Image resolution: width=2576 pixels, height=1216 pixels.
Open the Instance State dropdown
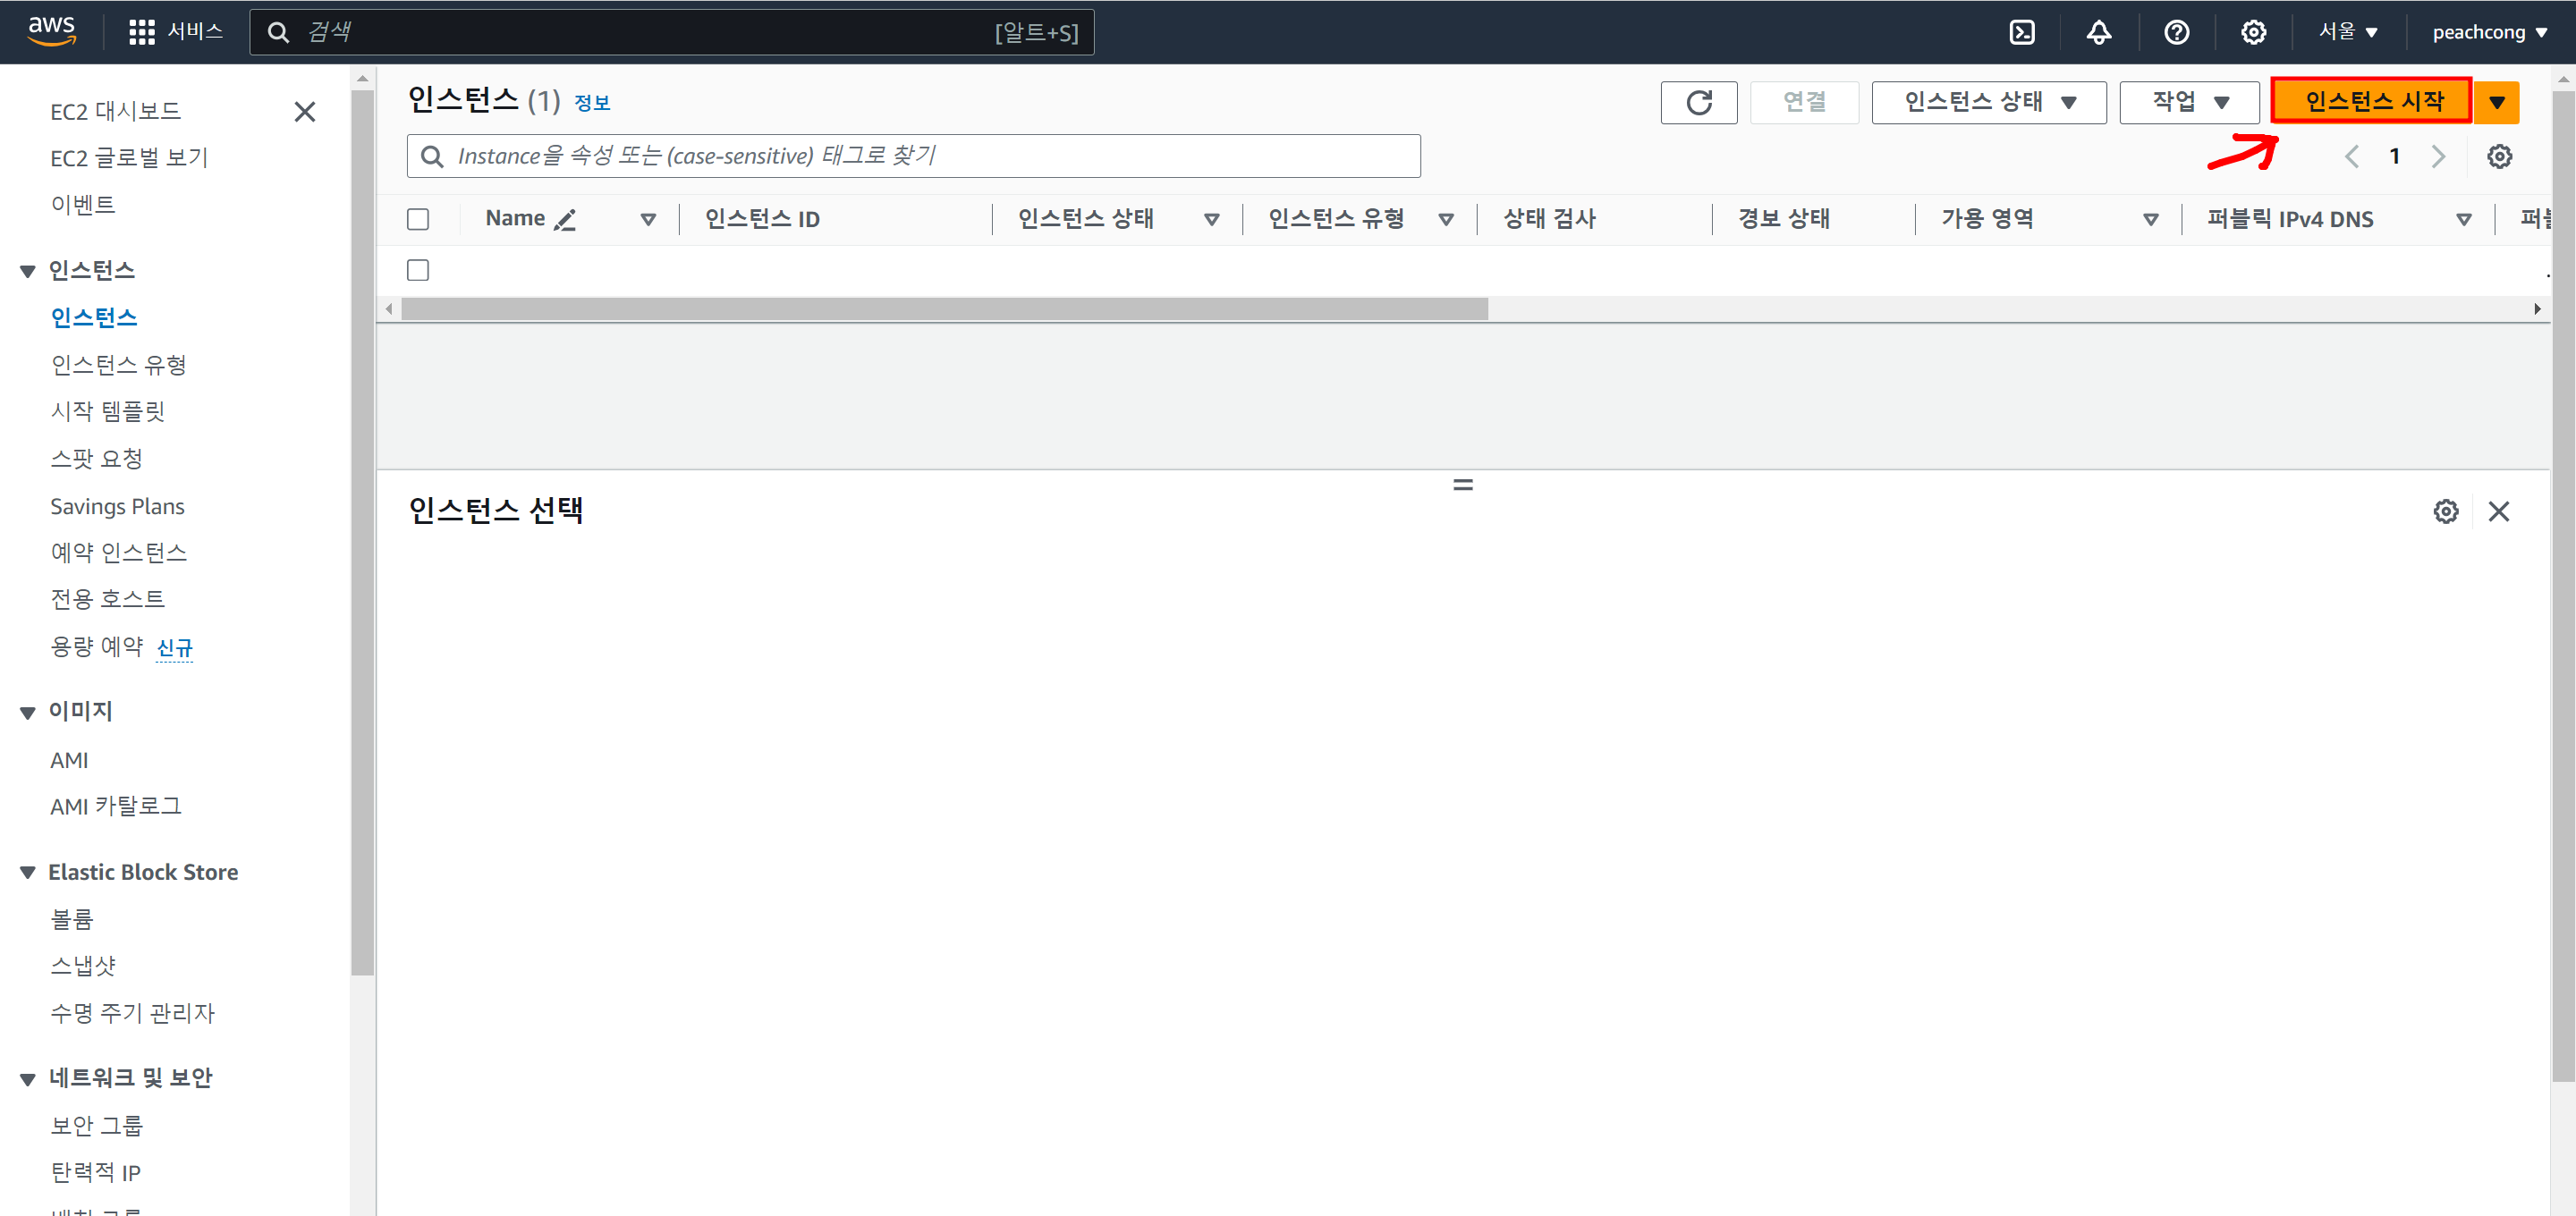1988,102
